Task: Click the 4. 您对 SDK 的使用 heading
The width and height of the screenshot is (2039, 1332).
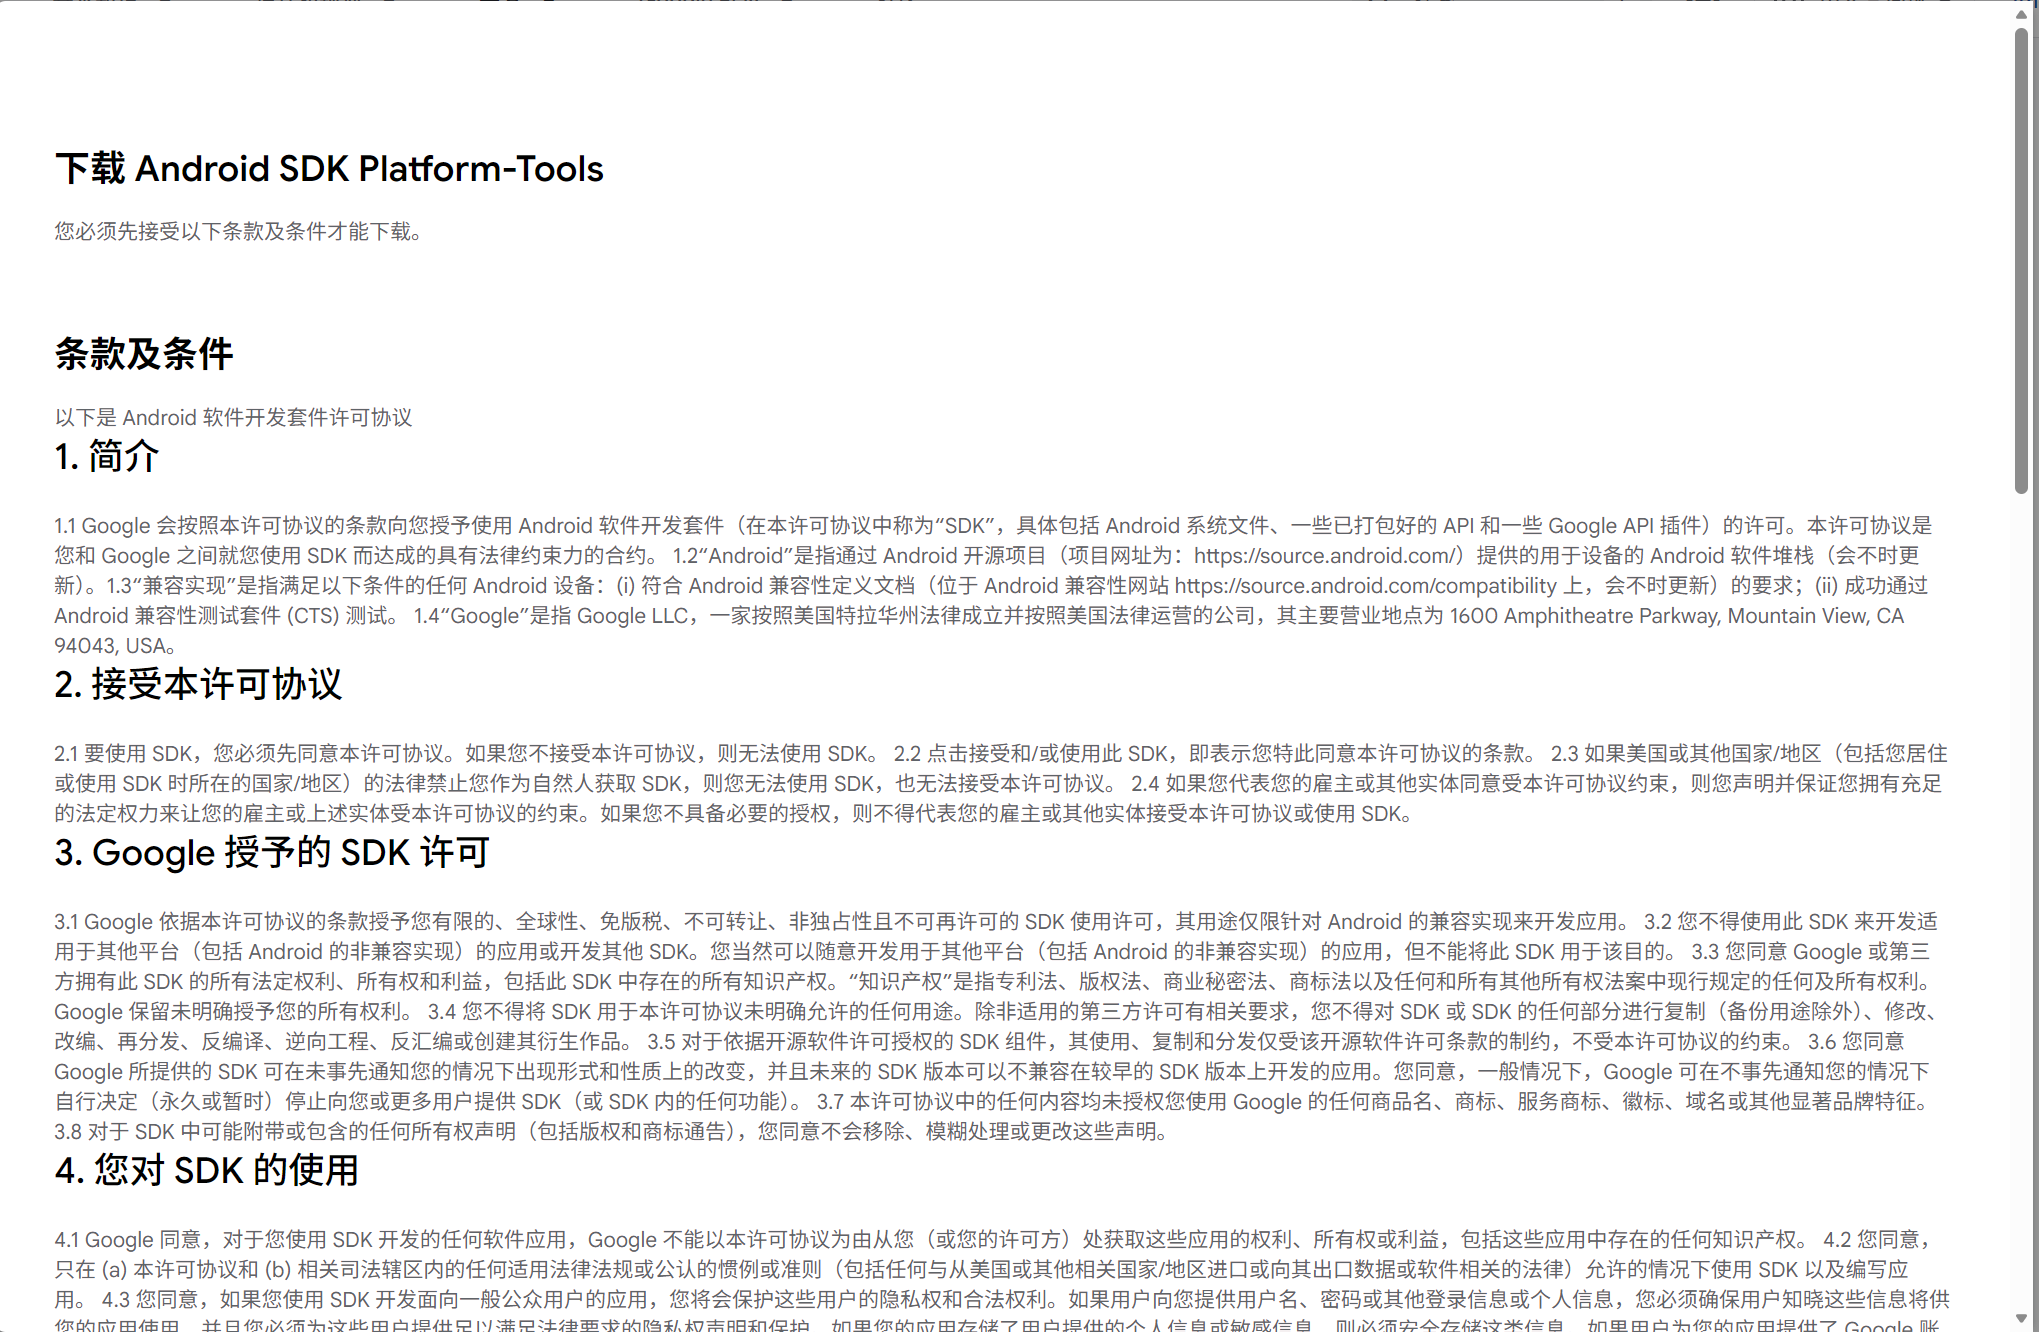Action: (x=207, y=1170)
